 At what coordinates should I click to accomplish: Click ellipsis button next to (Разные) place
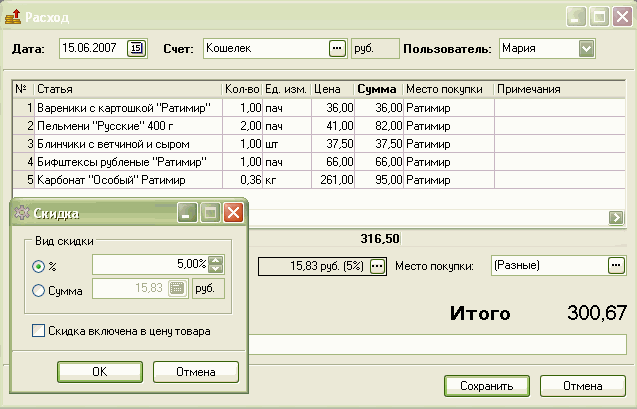coord(616,265)
